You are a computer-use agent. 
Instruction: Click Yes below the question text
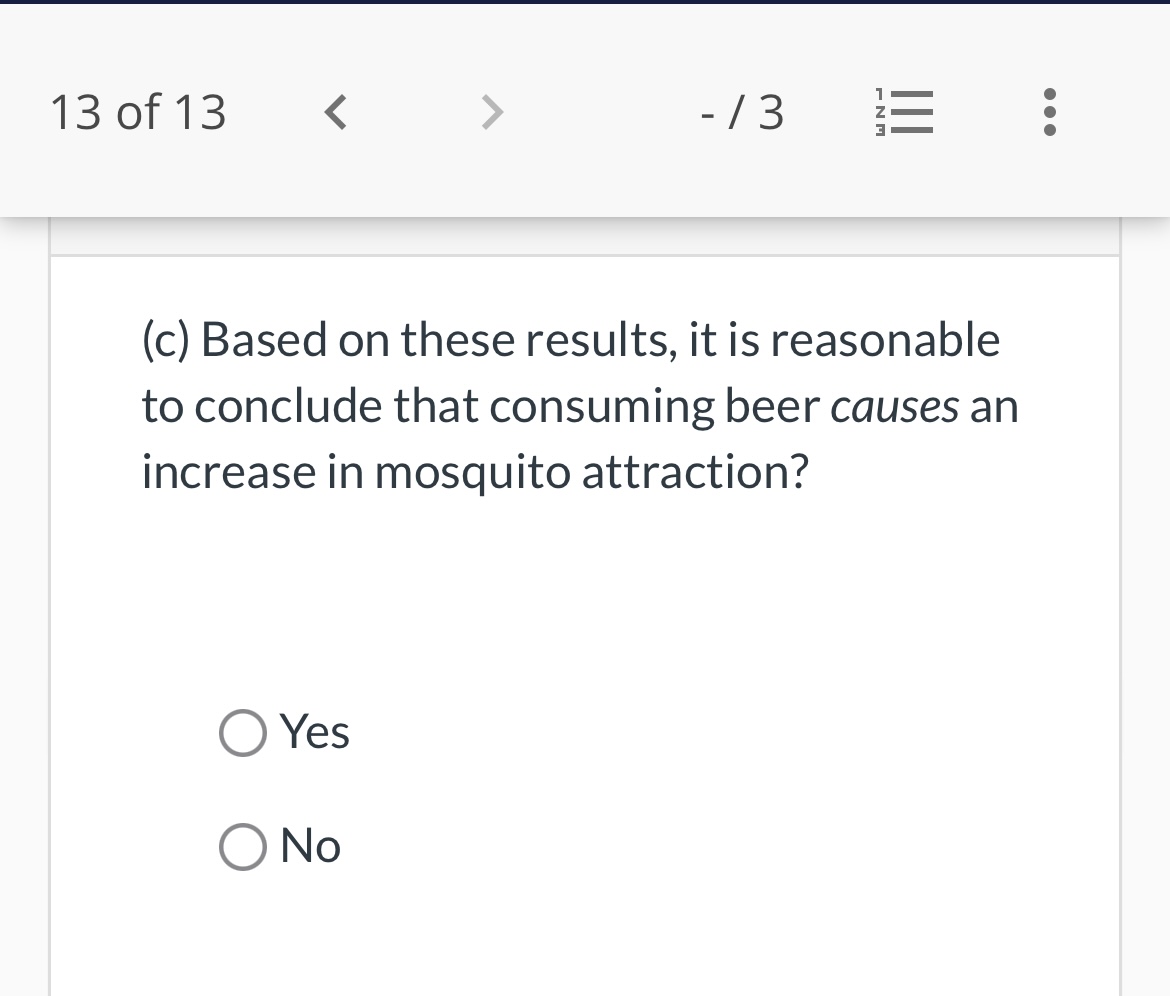point(314,732)
